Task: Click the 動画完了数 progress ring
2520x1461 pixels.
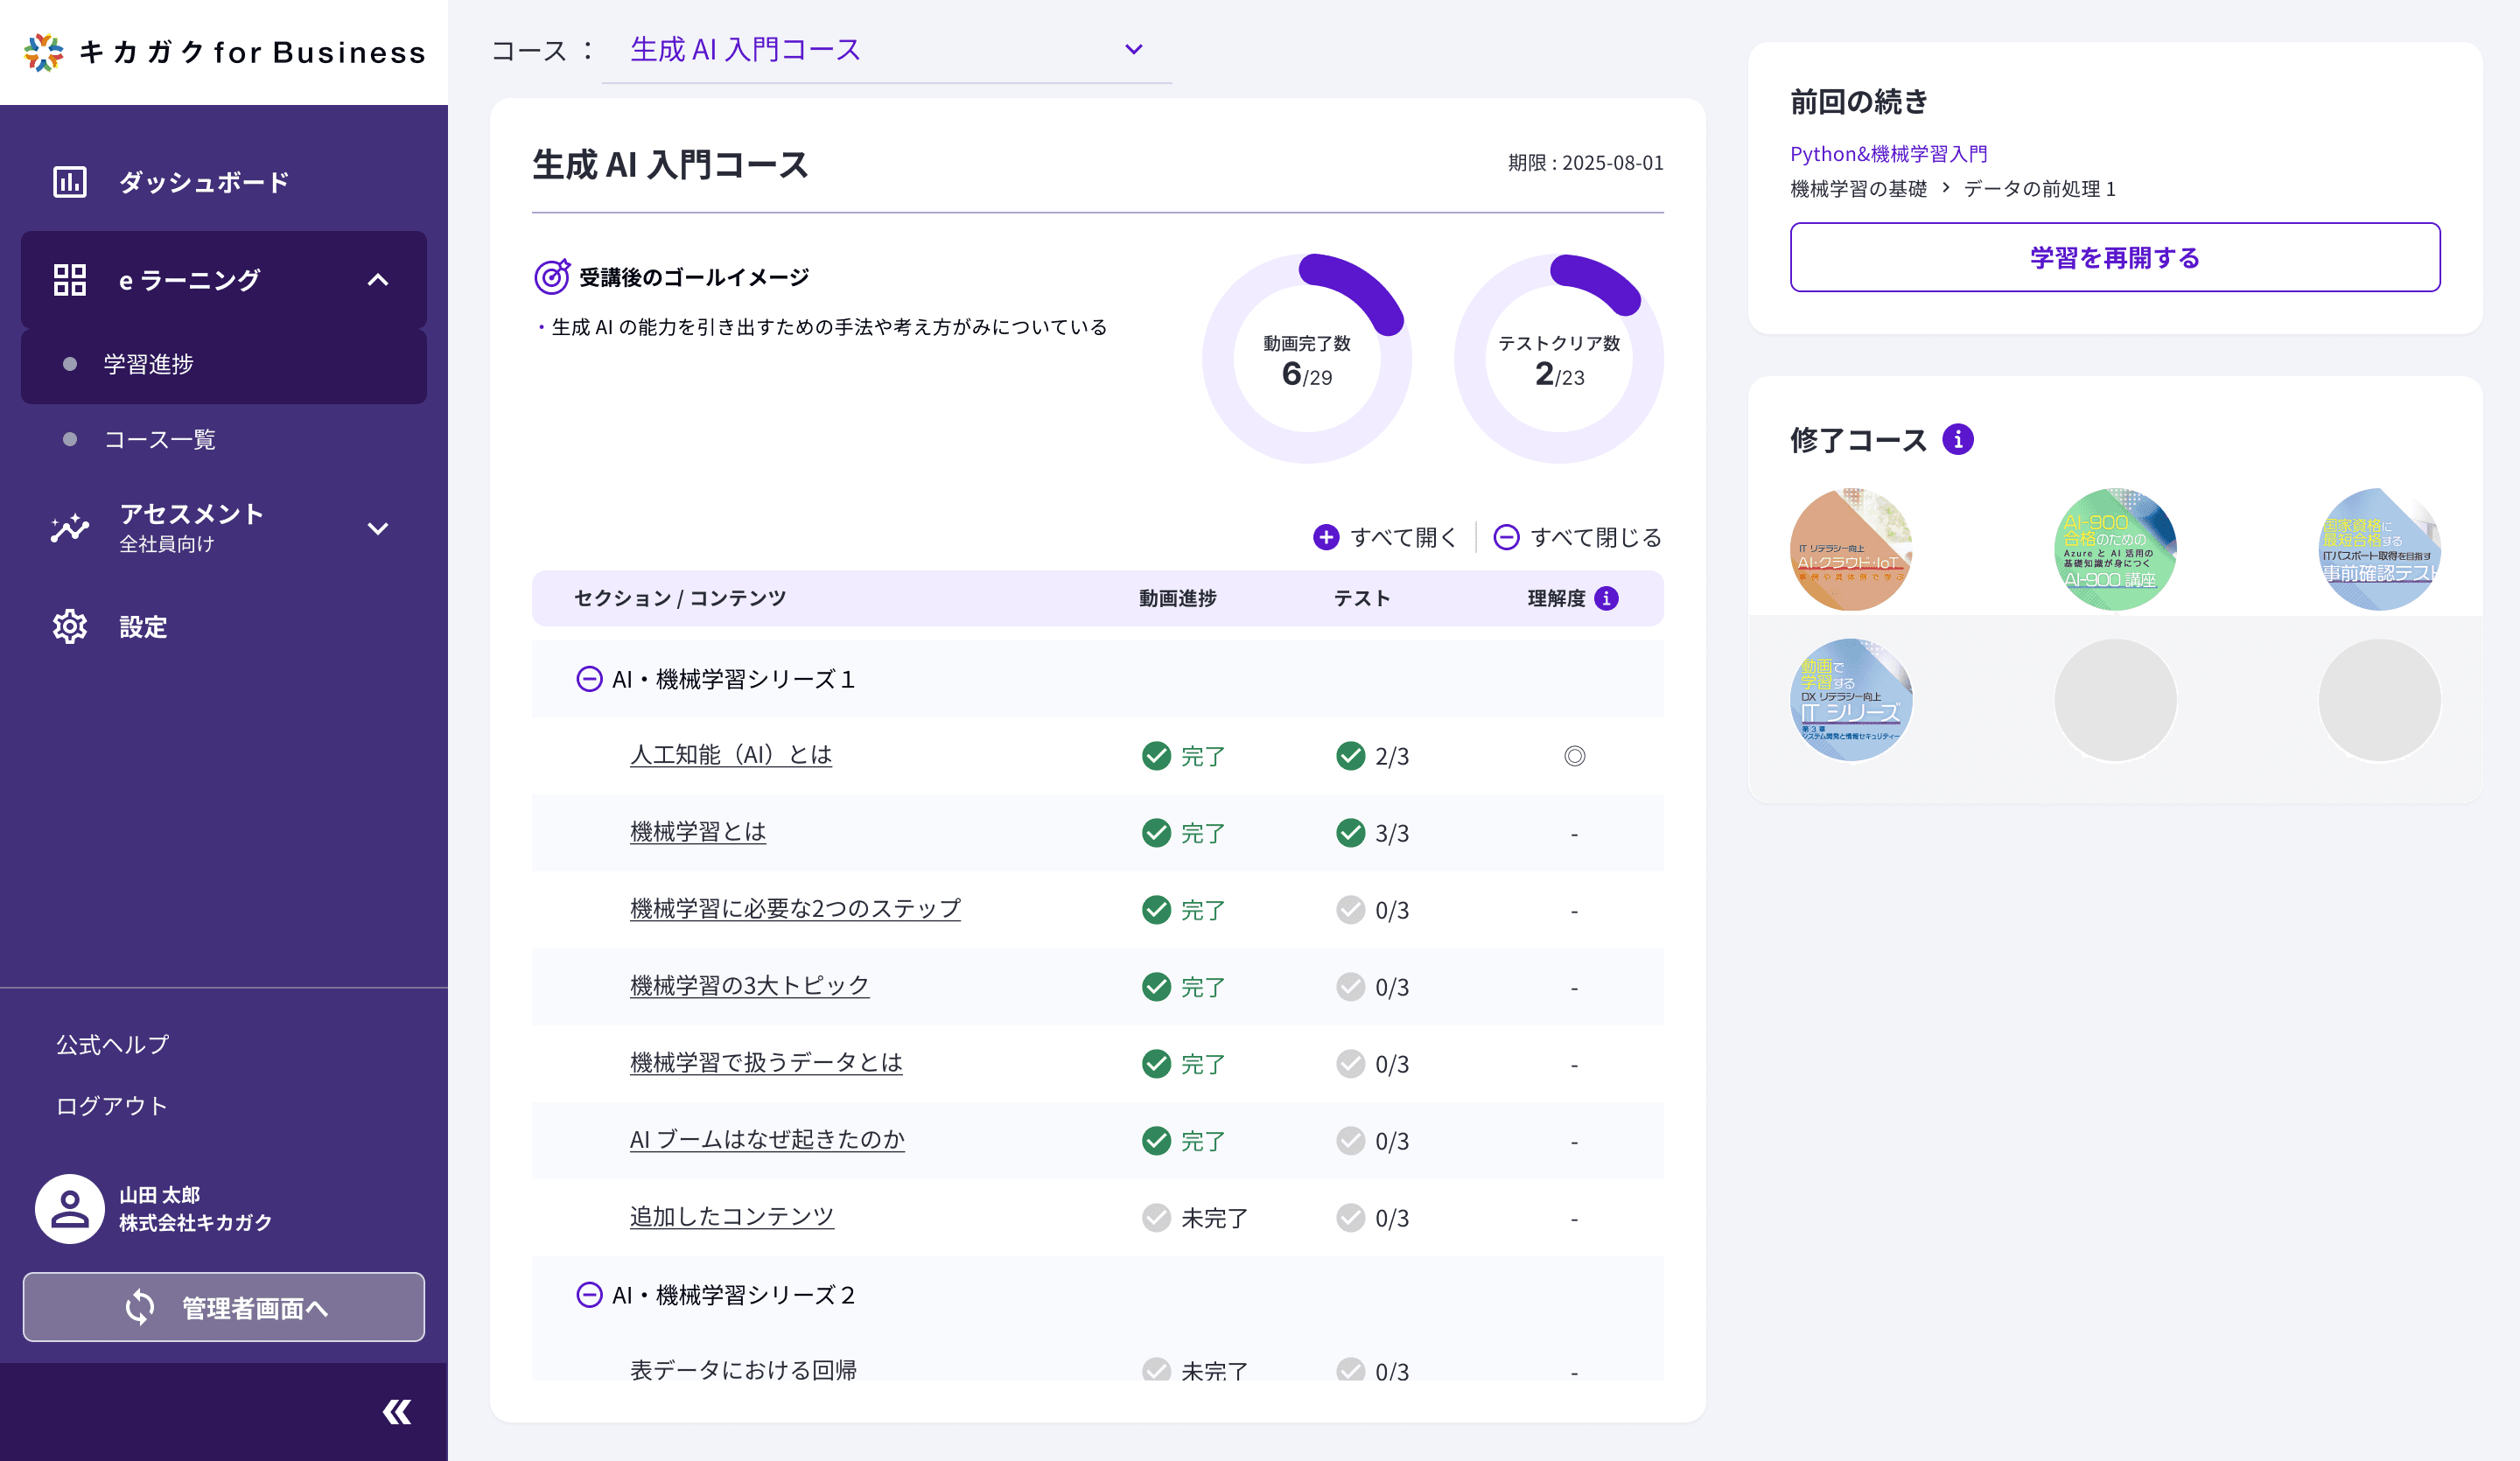Action: (1306, 359)
